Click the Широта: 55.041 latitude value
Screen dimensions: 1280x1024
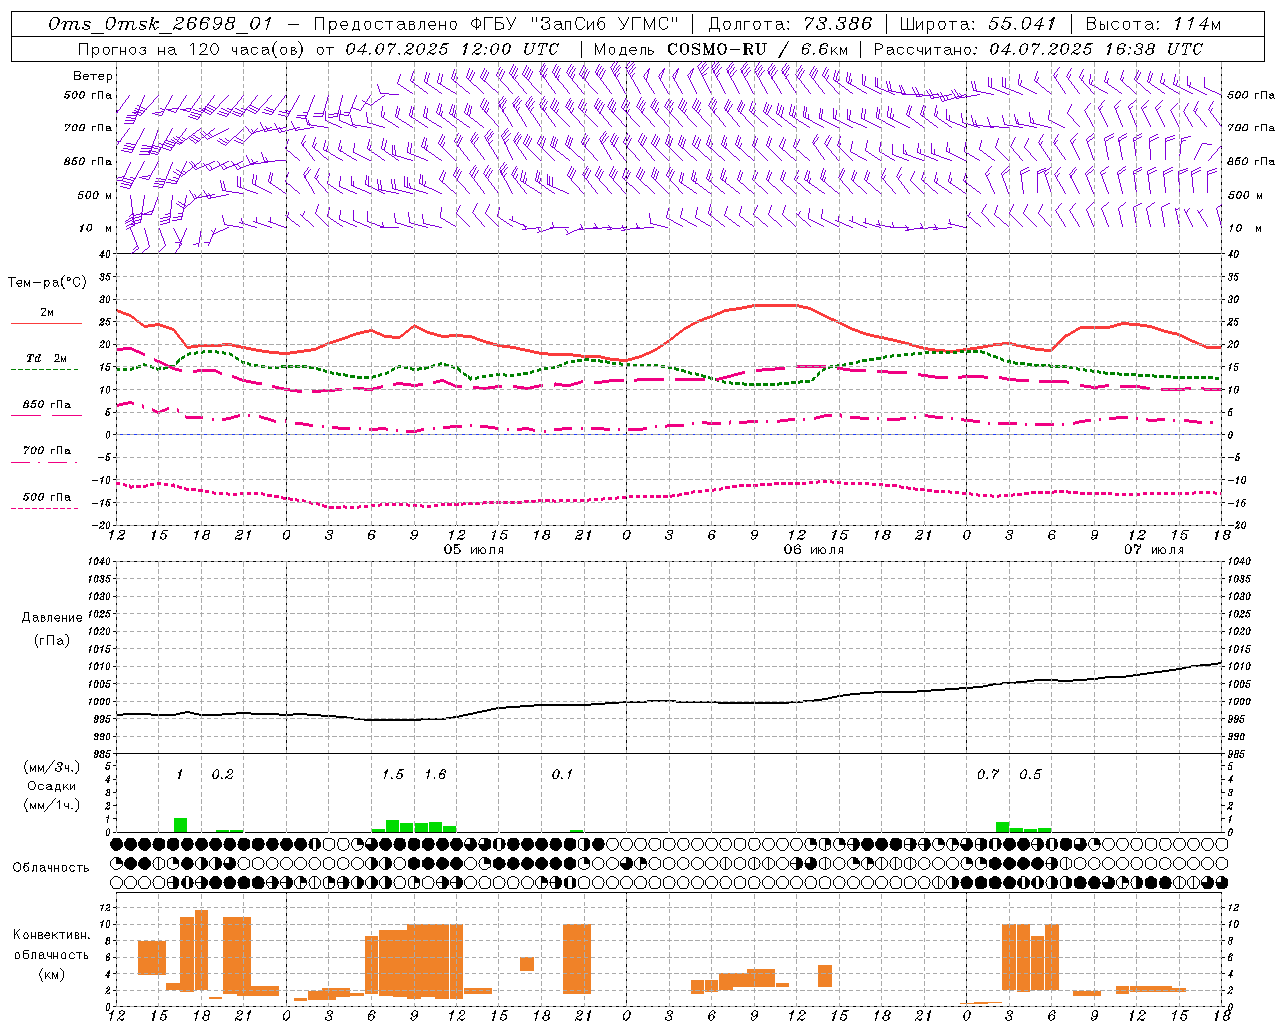pos(978,24)
